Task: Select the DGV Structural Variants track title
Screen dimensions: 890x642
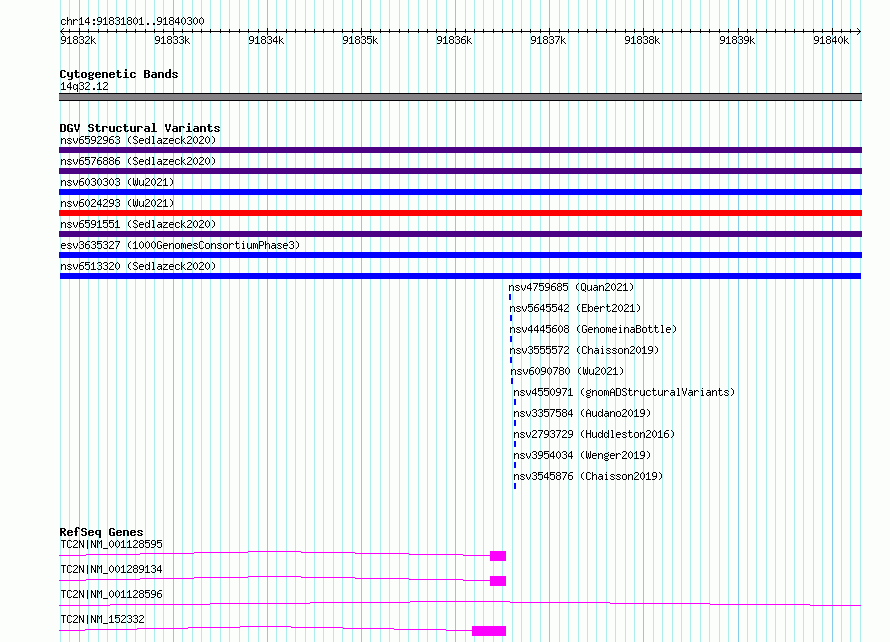Action: [140, 128]
